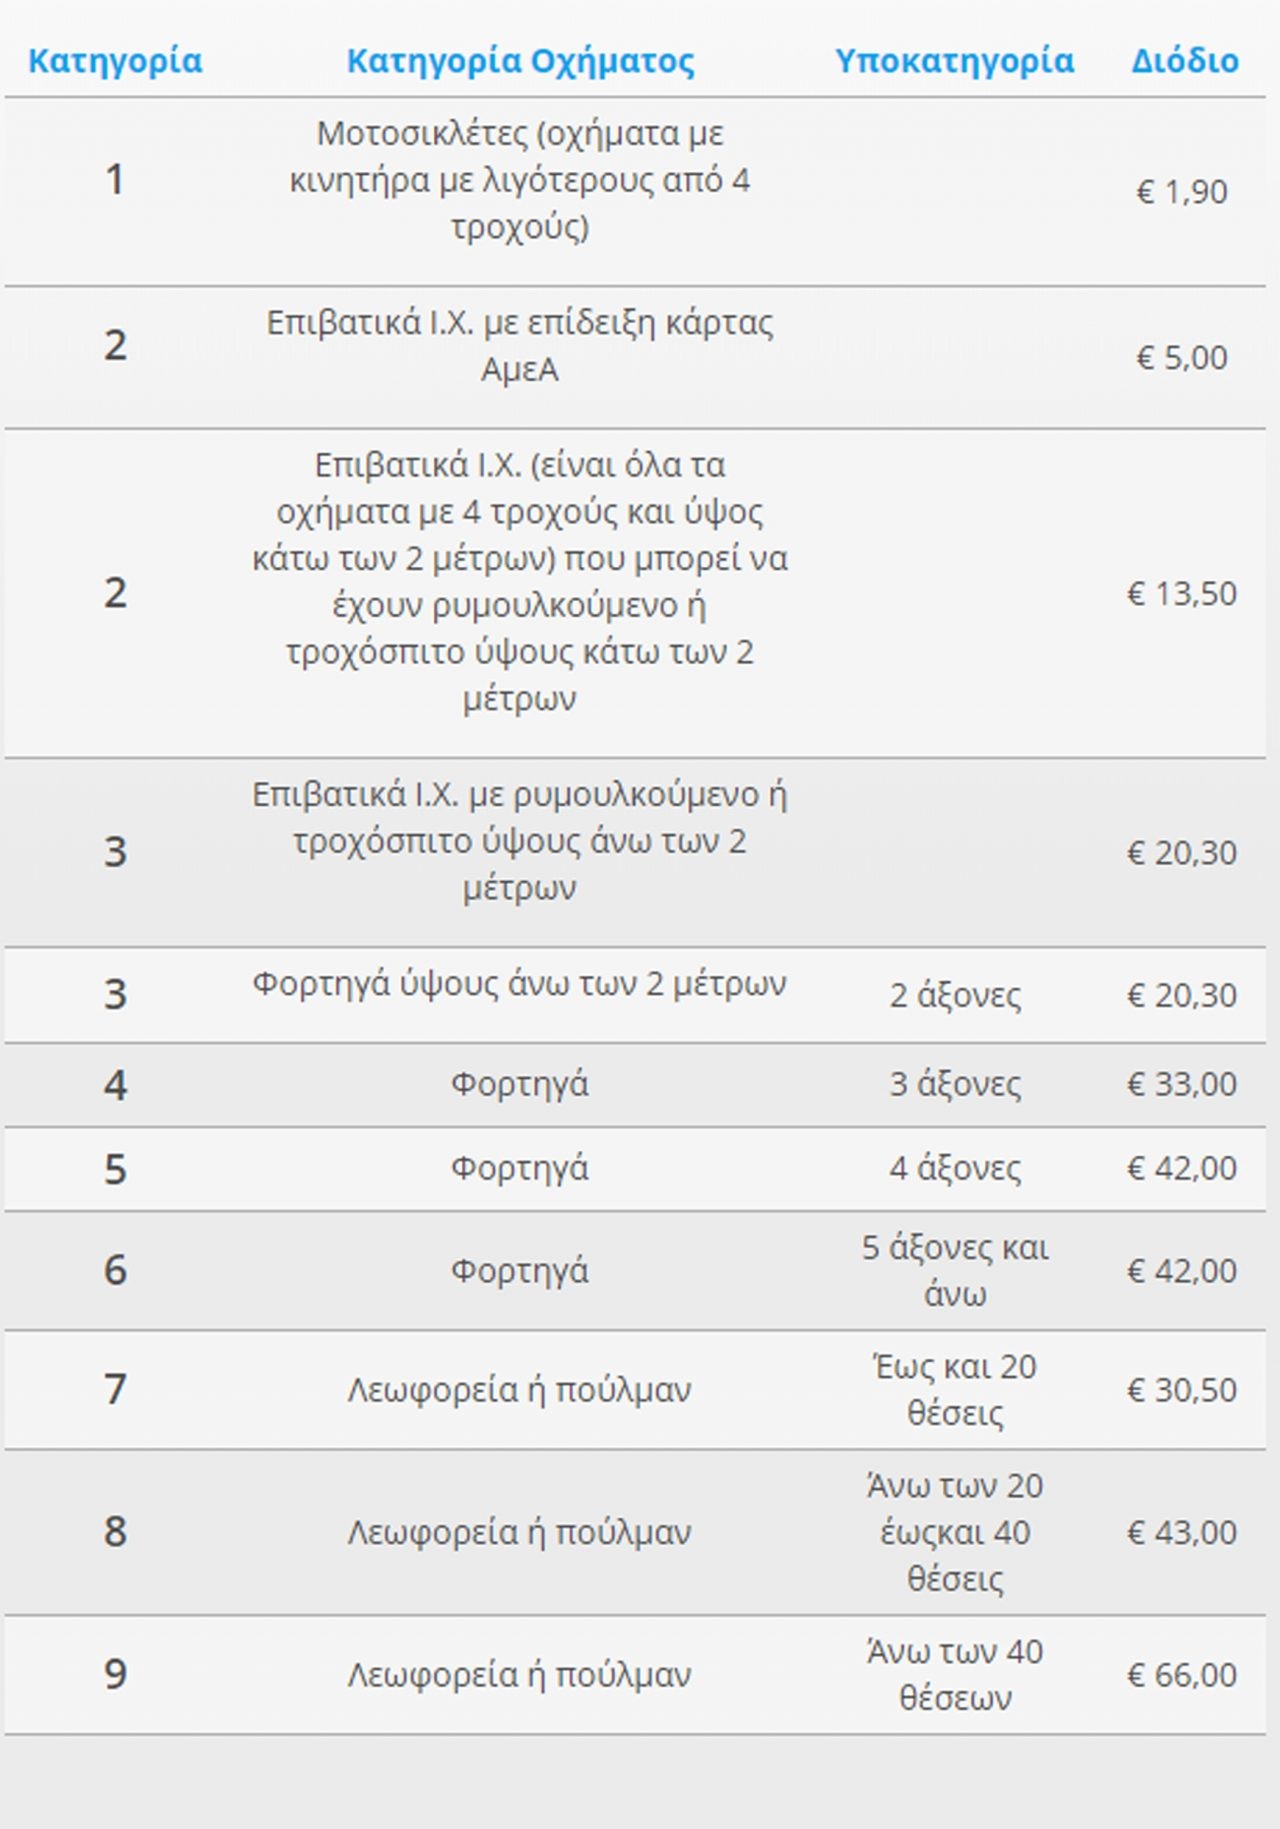Select the € 33,00 toll price
Viewport: 1280px width, 1829px height.
click(x=1182, y=1084)
